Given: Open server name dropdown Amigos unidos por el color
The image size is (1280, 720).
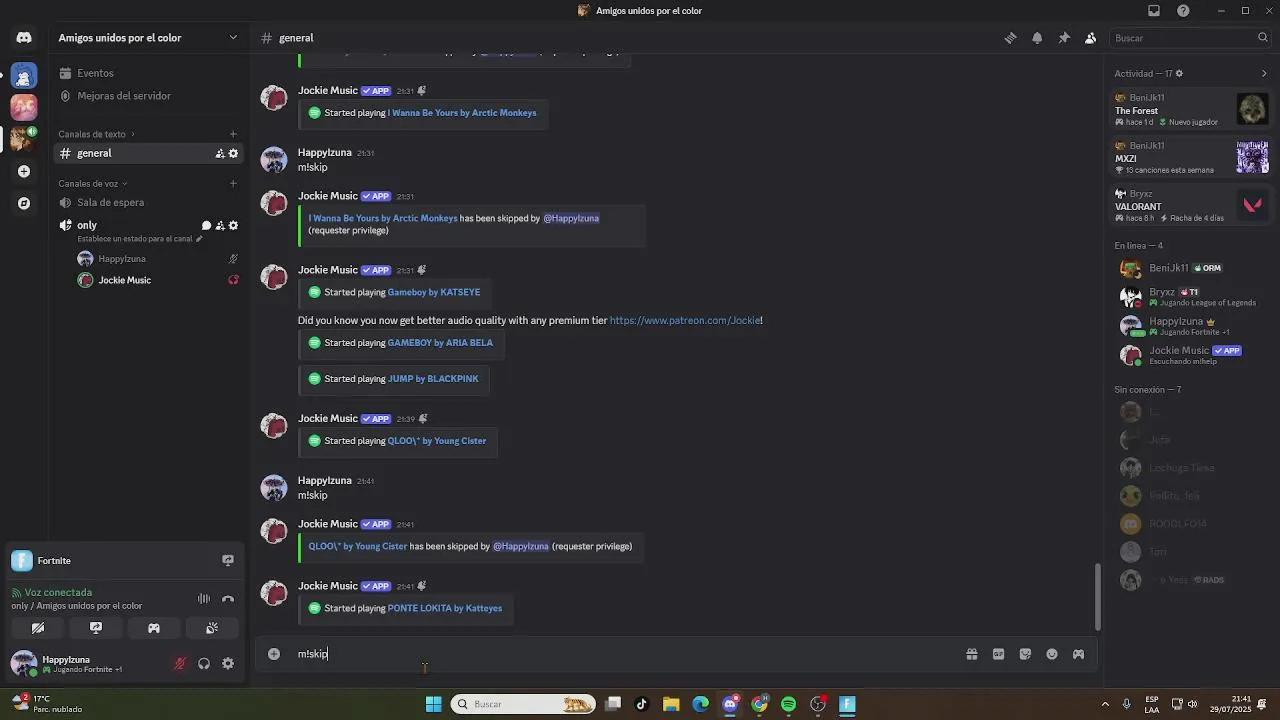Looking at the screenshot, I should [x=148, y=38].
